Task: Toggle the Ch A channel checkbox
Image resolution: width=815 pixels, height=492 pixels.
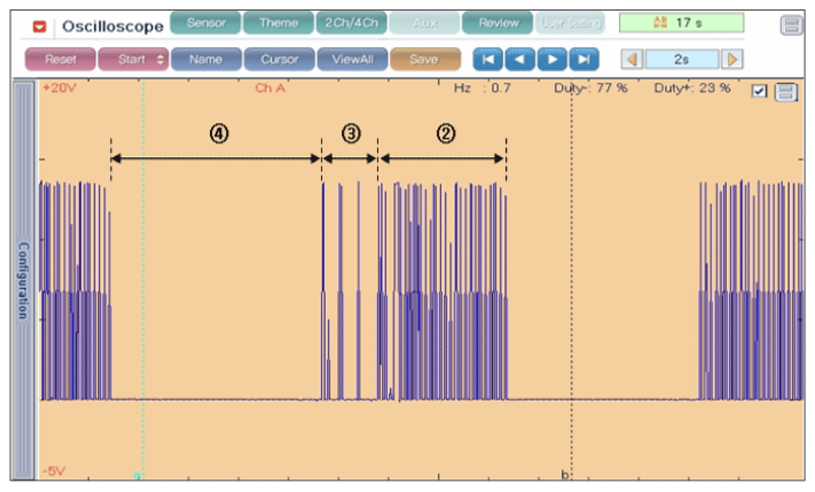Action: pos(759,92)
